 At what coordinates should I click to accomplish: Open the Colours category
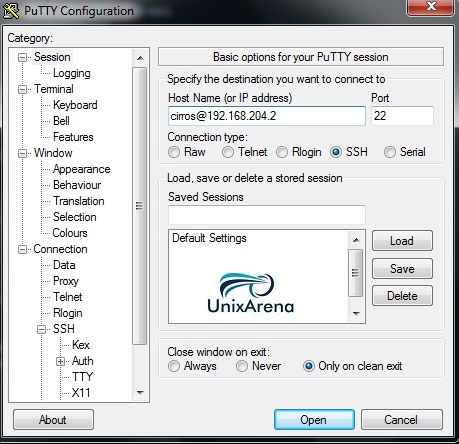(70, 233)
